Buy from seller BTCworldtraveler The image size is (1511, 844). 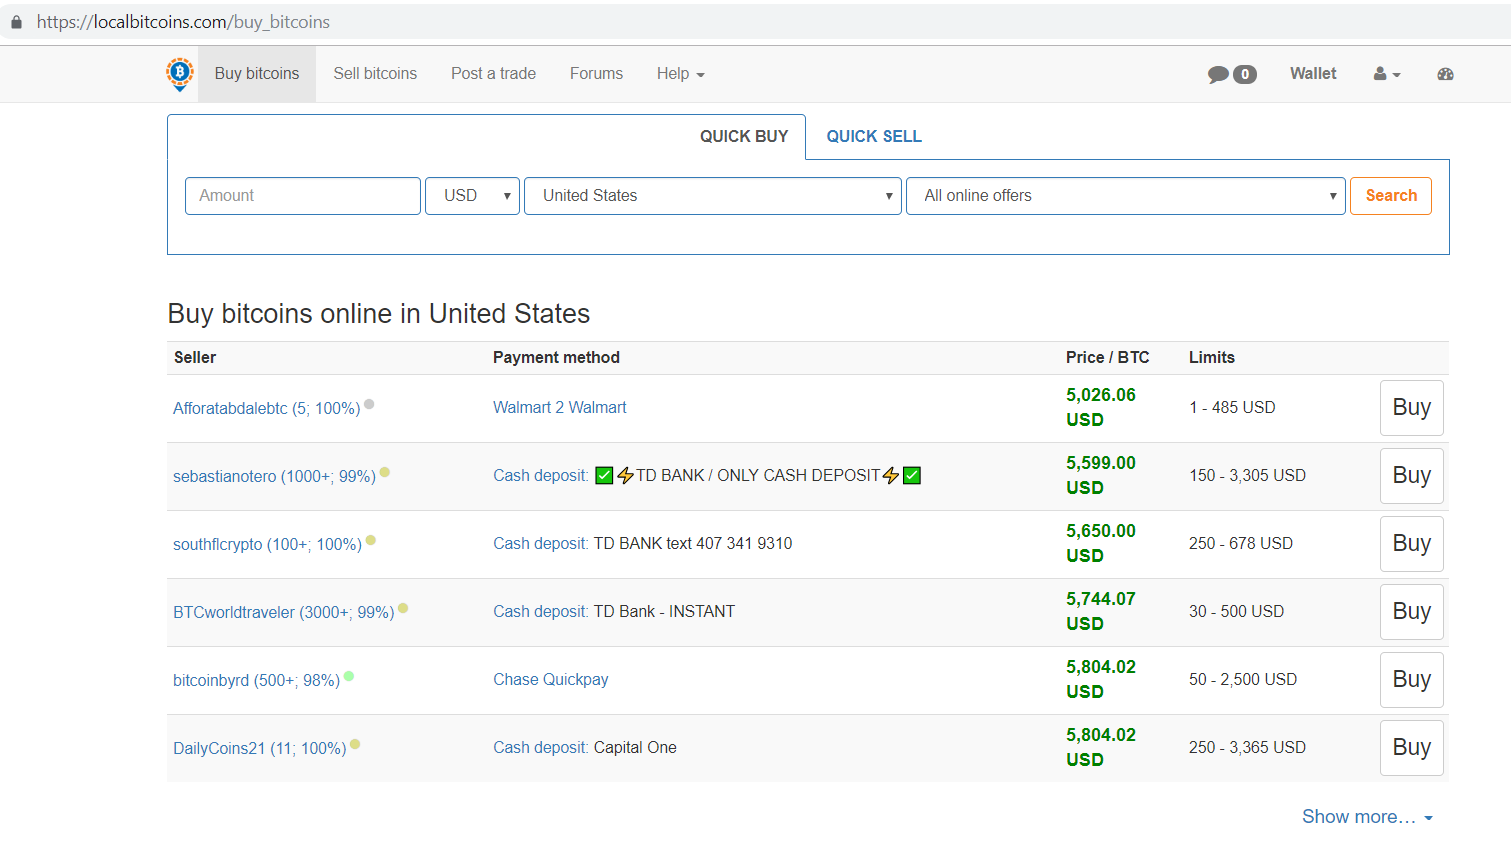(x=1412, y=611)
